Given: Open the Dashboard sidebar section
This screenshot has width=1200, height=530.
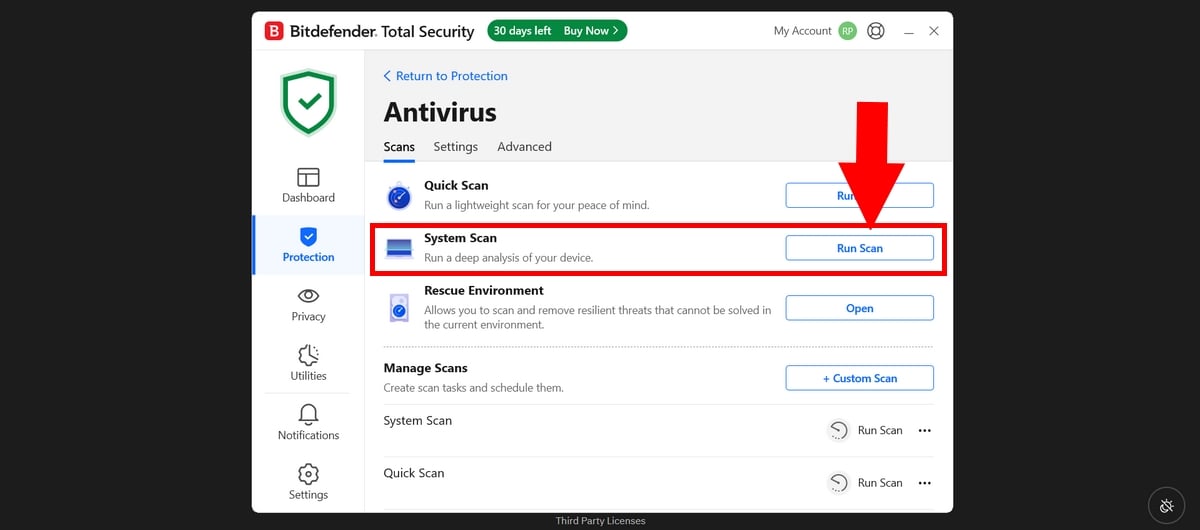Looking at the screenshot, I should click(x=308, y=185).
